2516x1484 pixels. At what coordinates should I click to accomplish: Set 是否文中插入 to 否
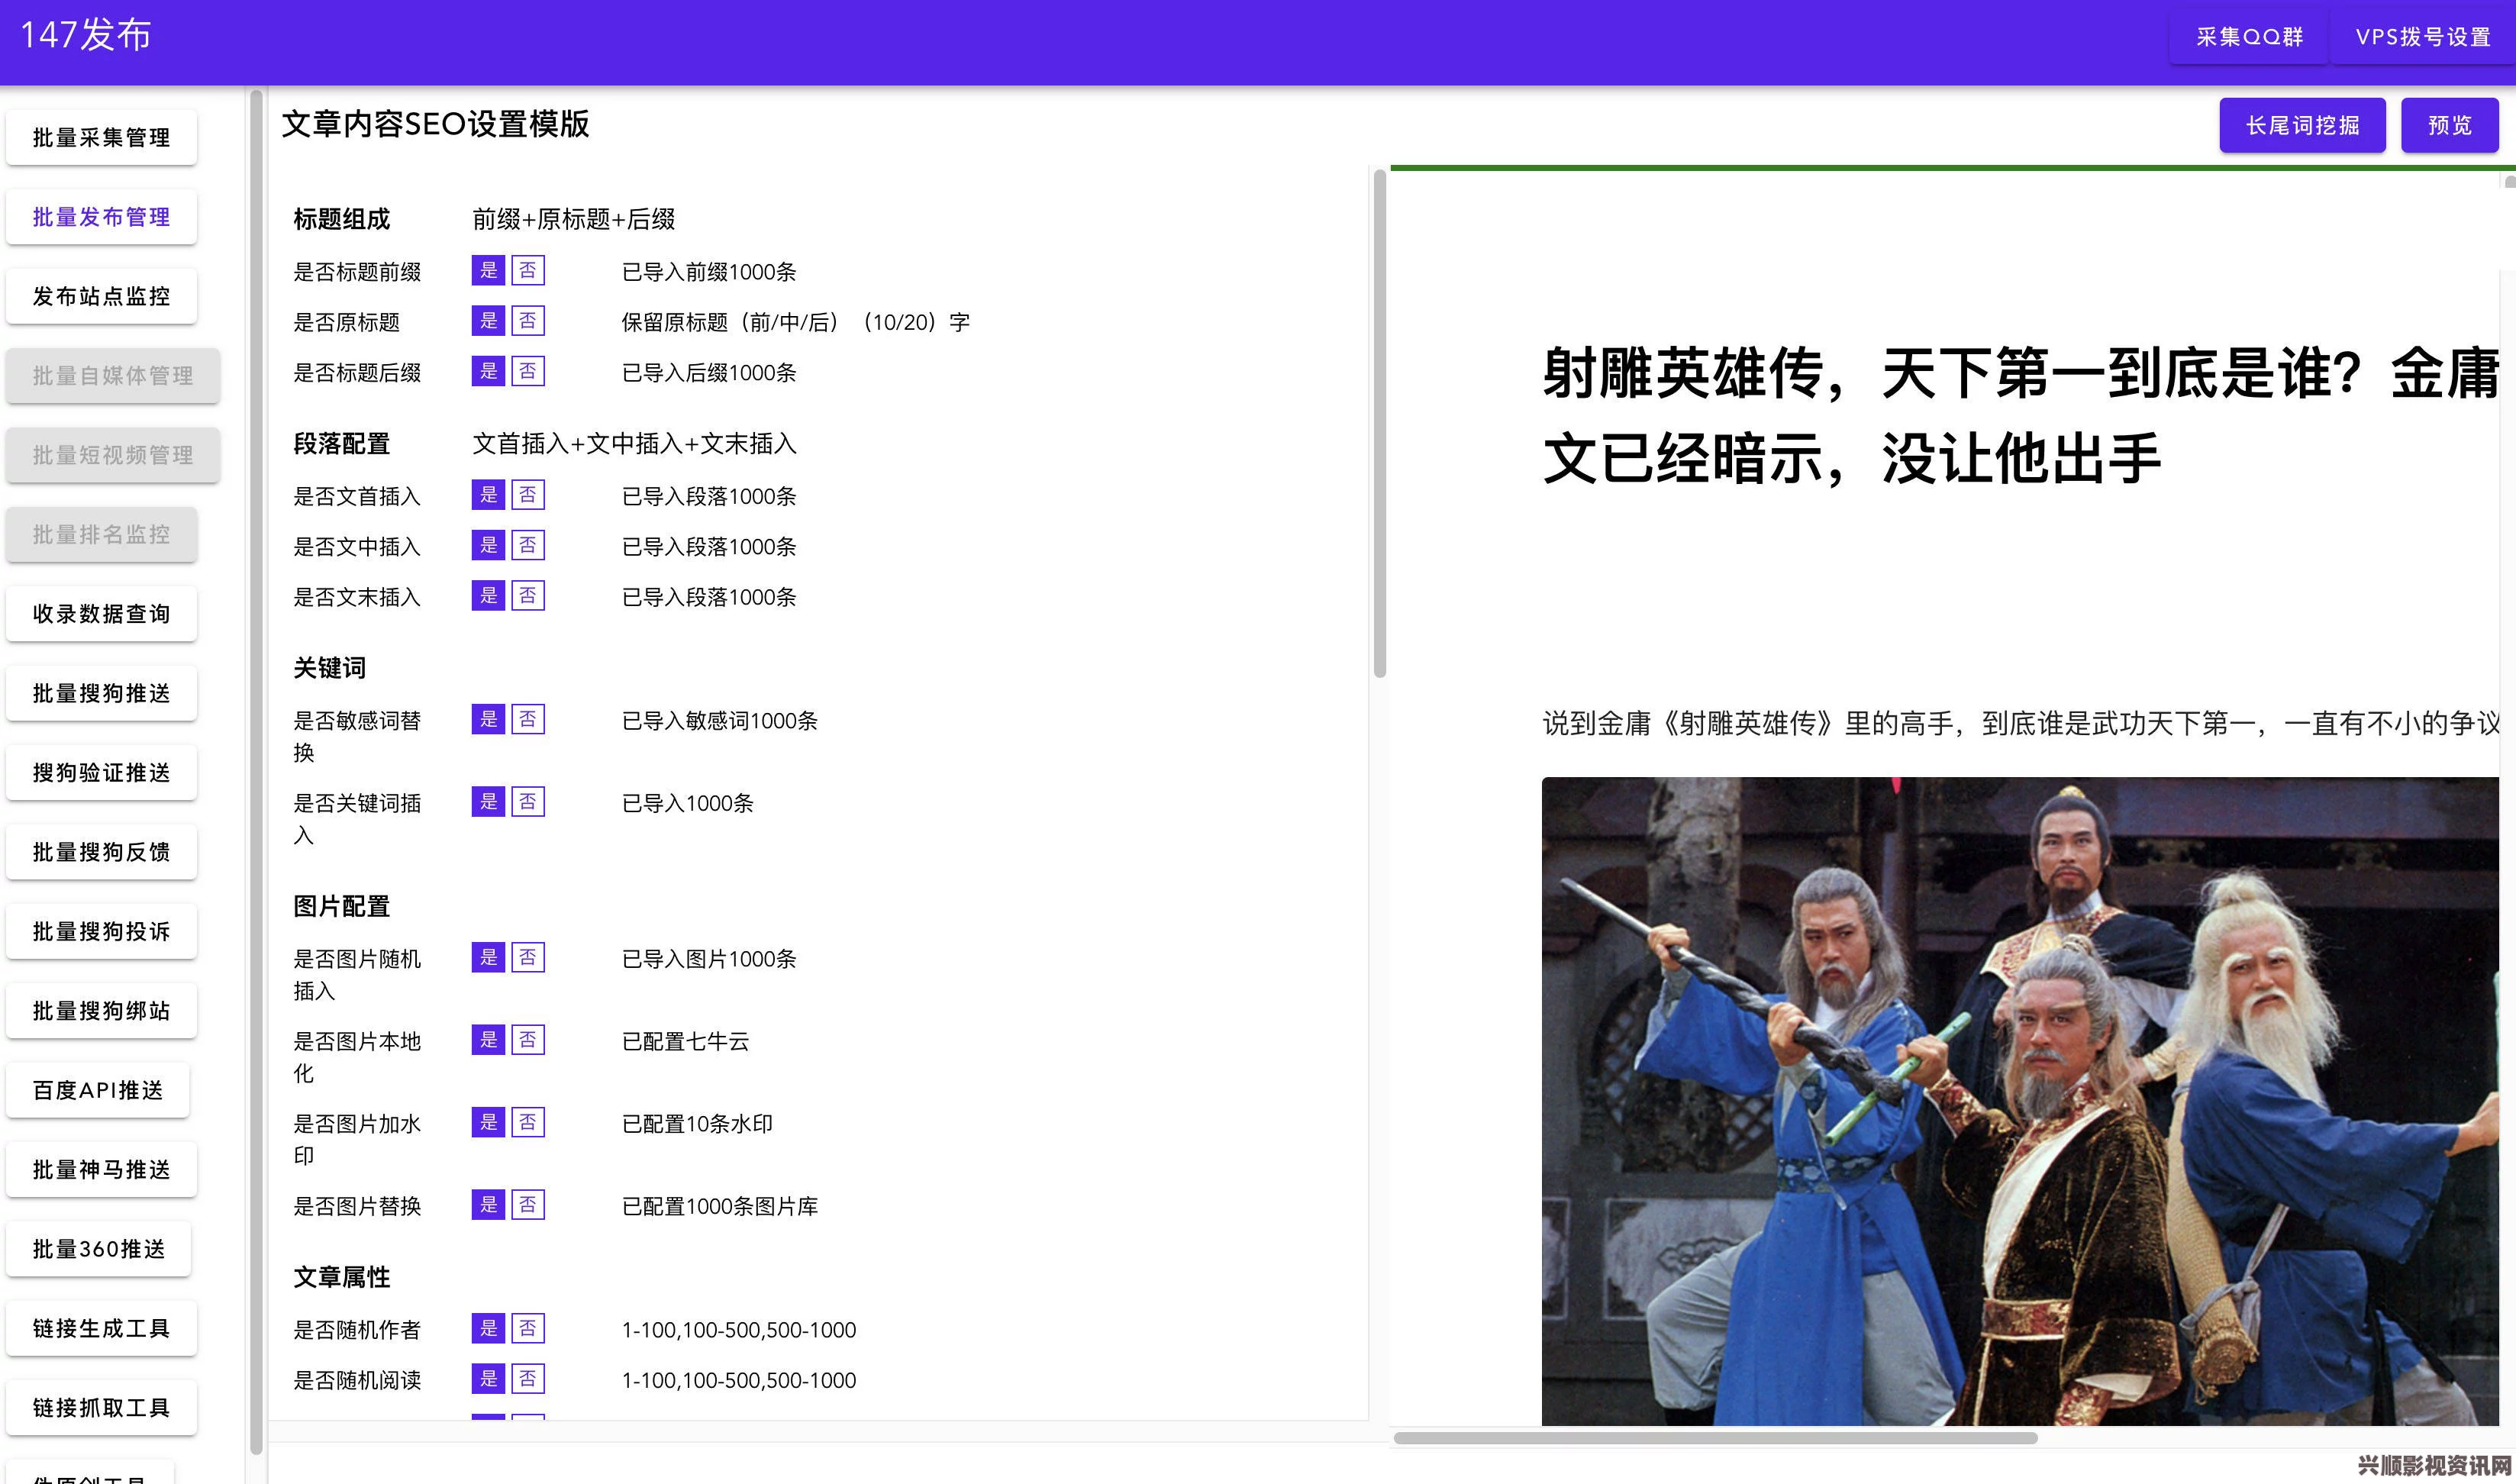528,545
